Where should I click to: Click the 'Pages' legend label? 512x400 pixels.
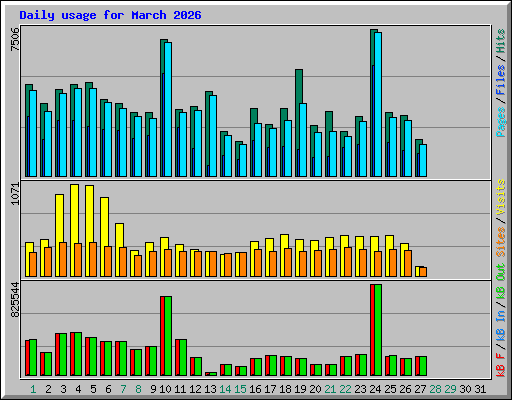pyautogui.click(x=501, y=122)
